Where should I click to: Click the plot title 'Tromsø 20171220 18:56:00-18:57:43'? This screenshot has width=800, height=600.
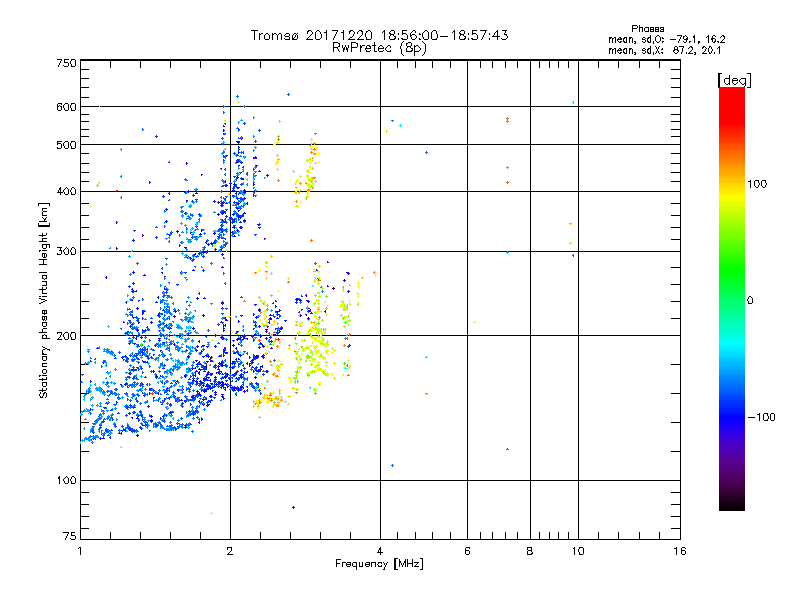(379, 35)
